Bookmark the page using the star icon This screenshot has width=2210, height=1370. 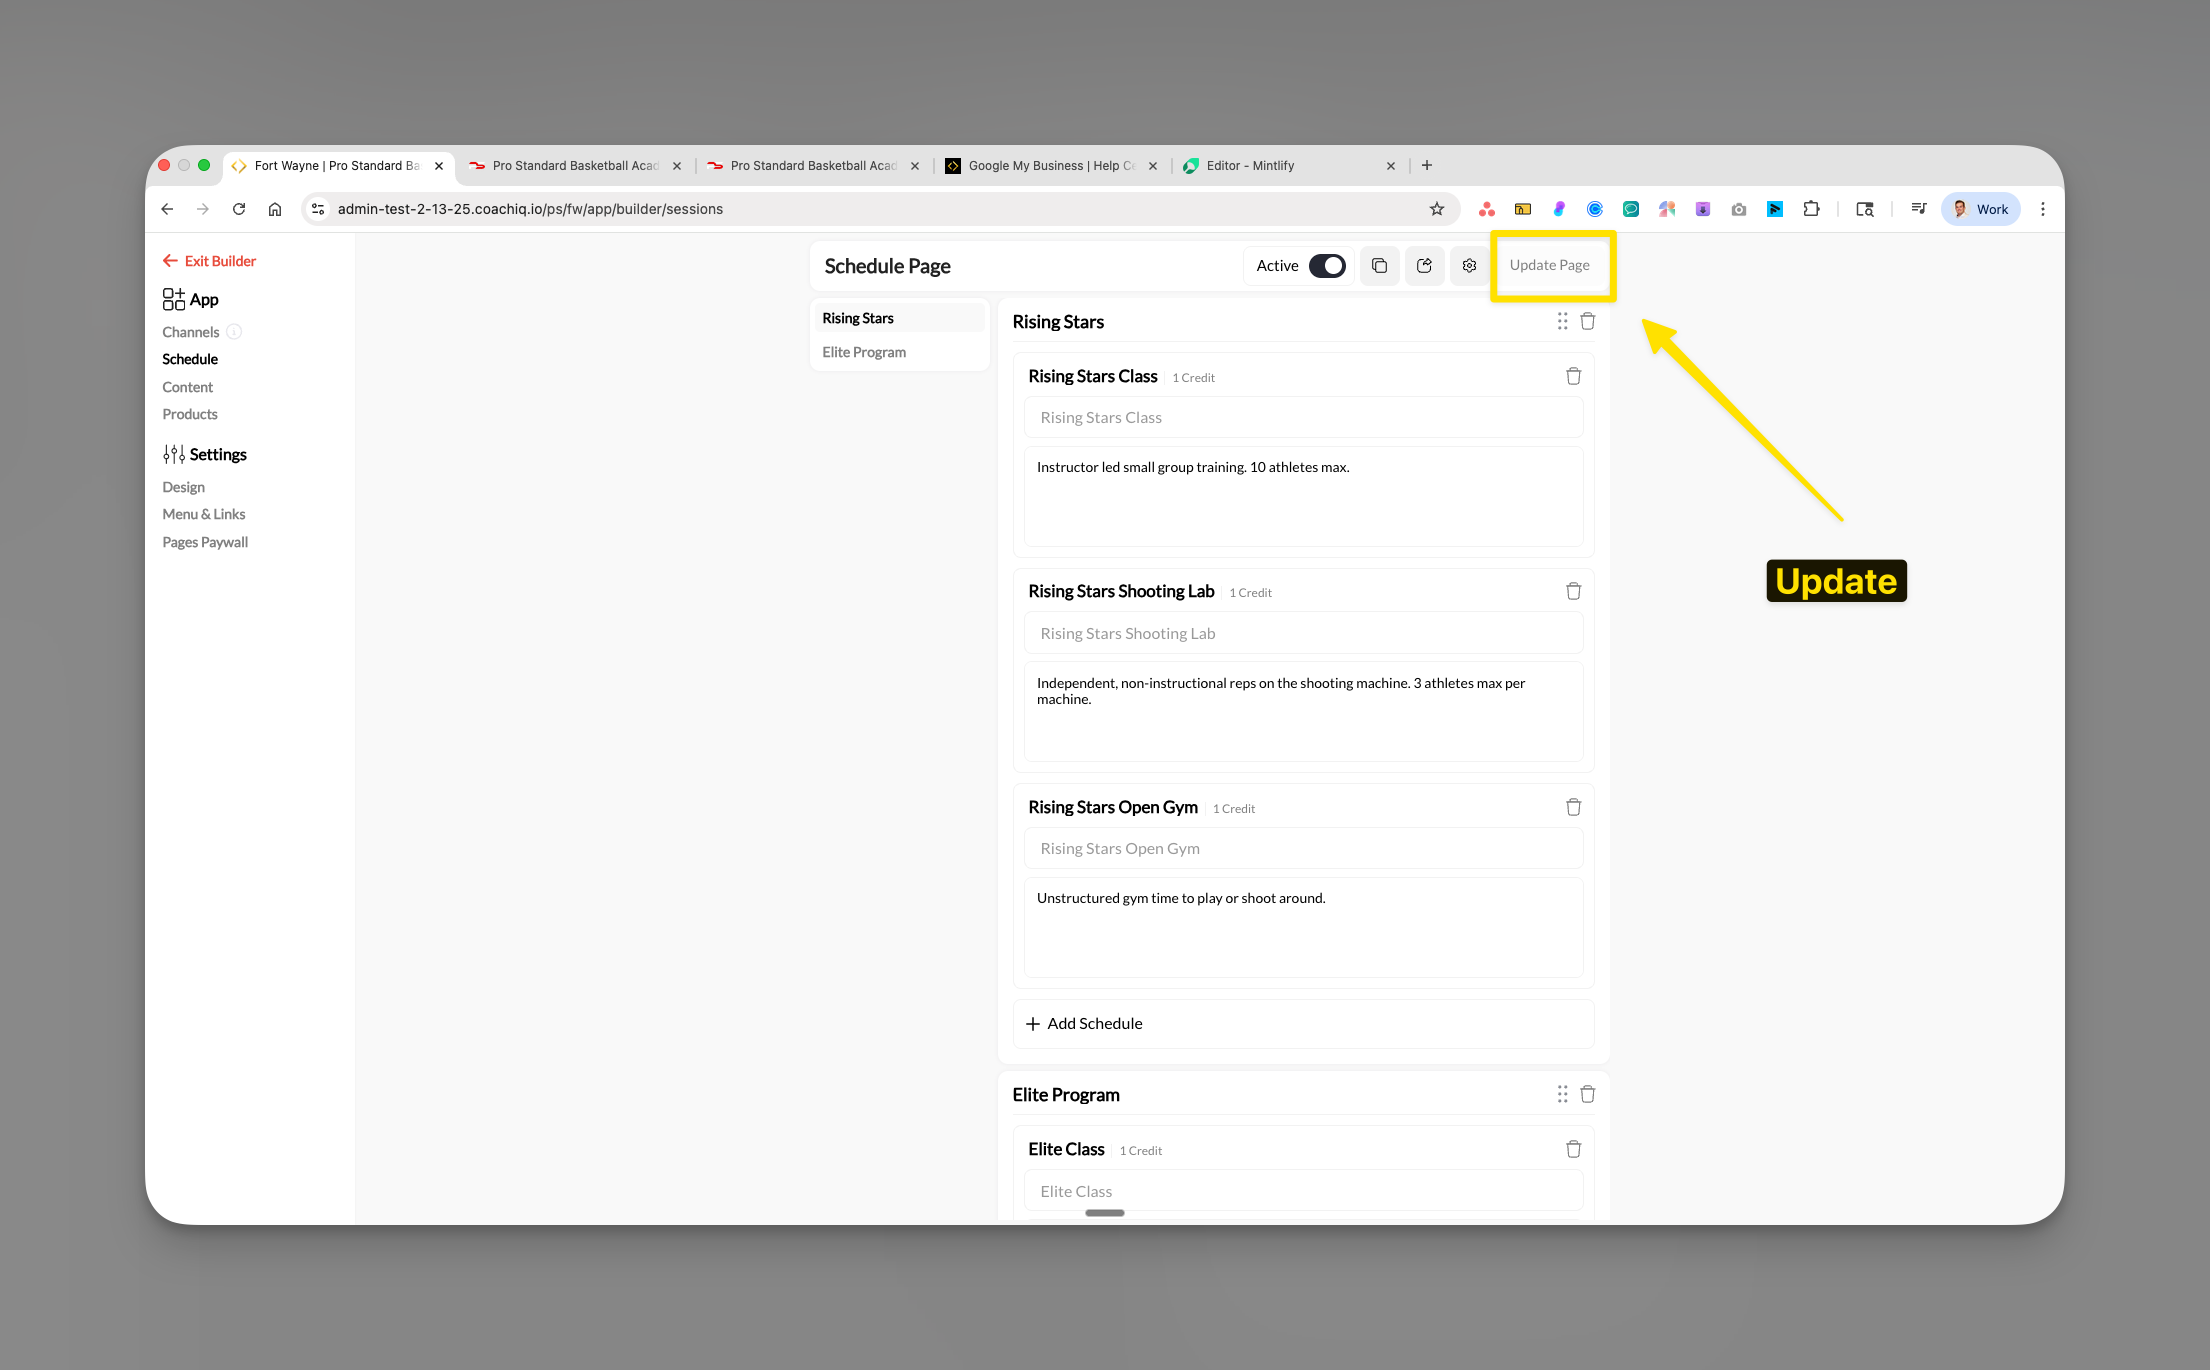click(1437, 208)
